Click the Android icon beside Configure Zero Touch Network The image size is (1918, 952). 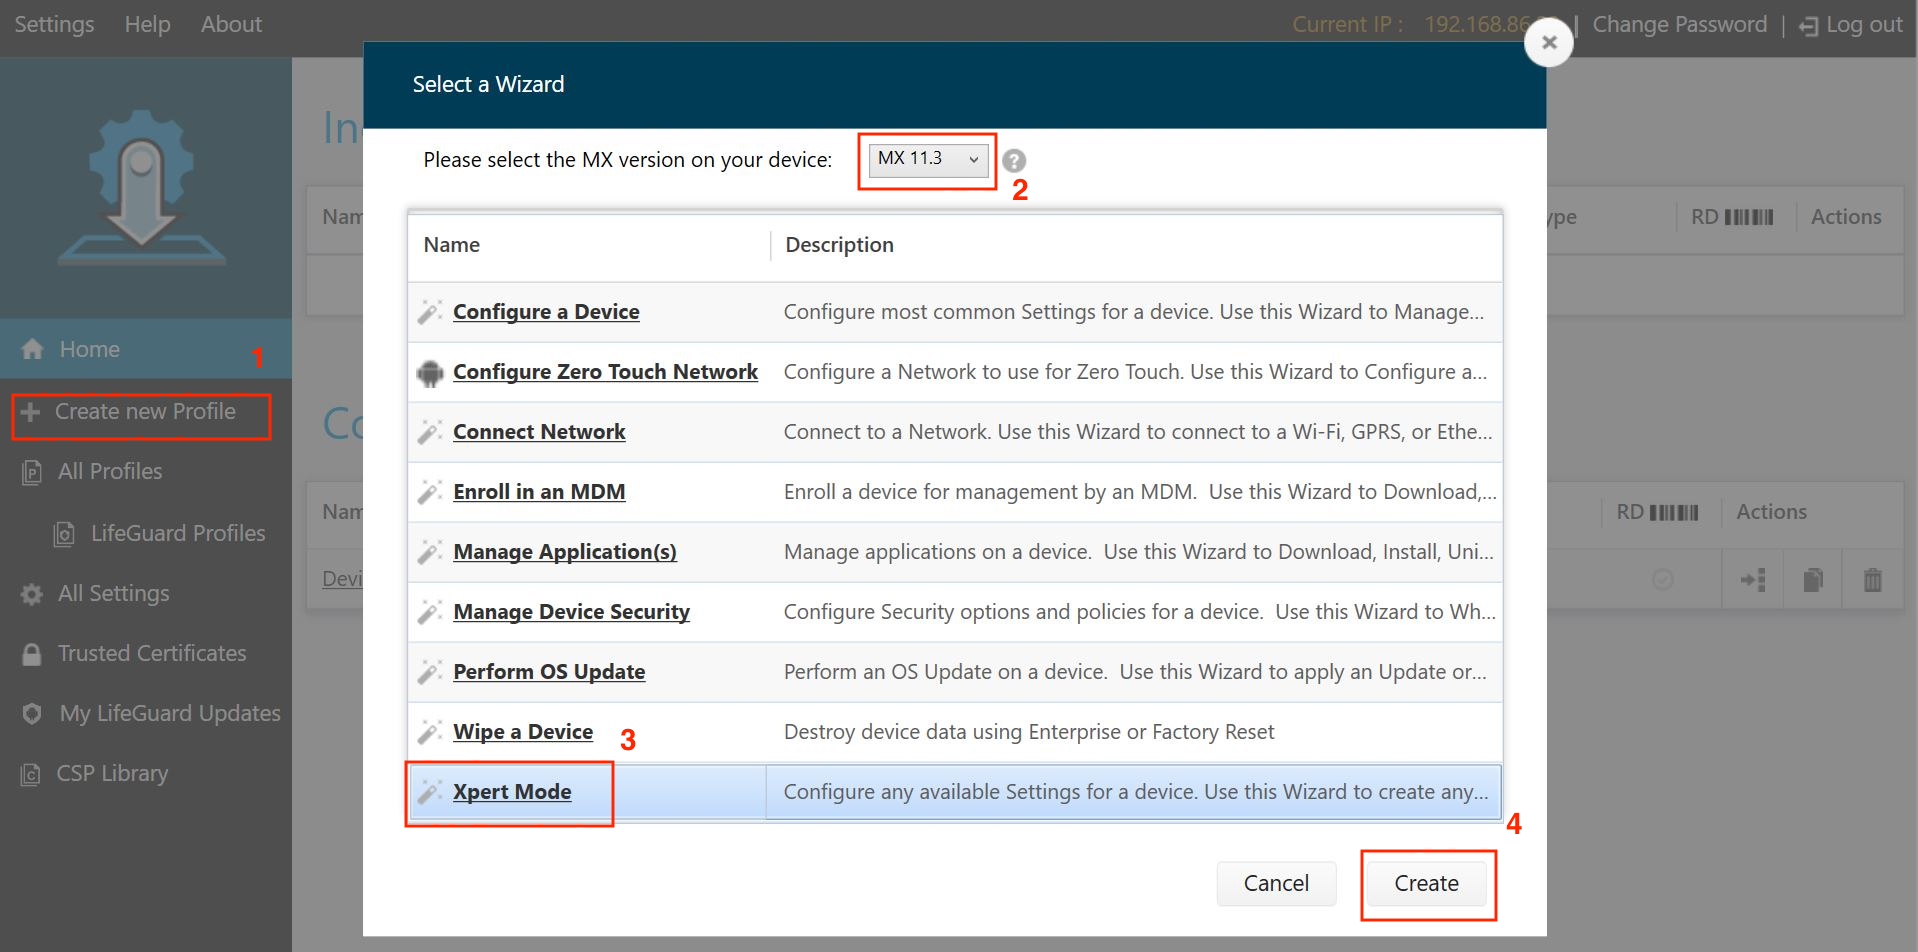click(430, 373)
